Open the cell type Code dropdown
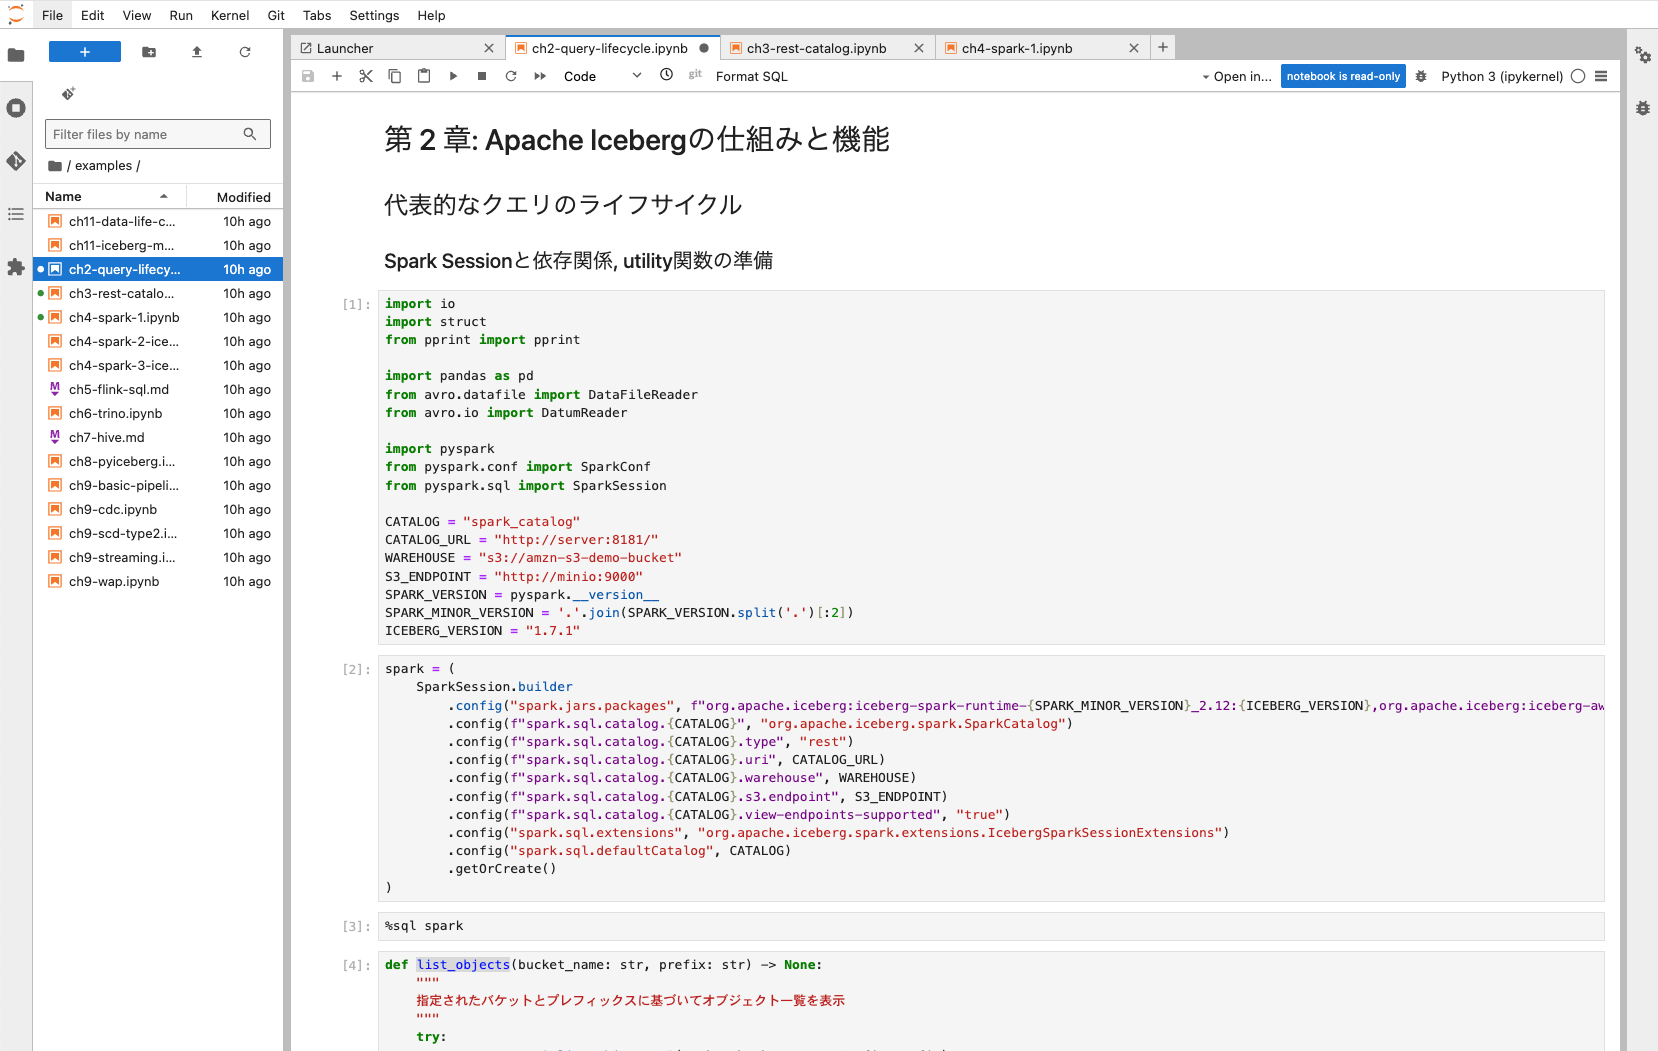Screen dimensions: 1658x1051 tap(602, 76)
